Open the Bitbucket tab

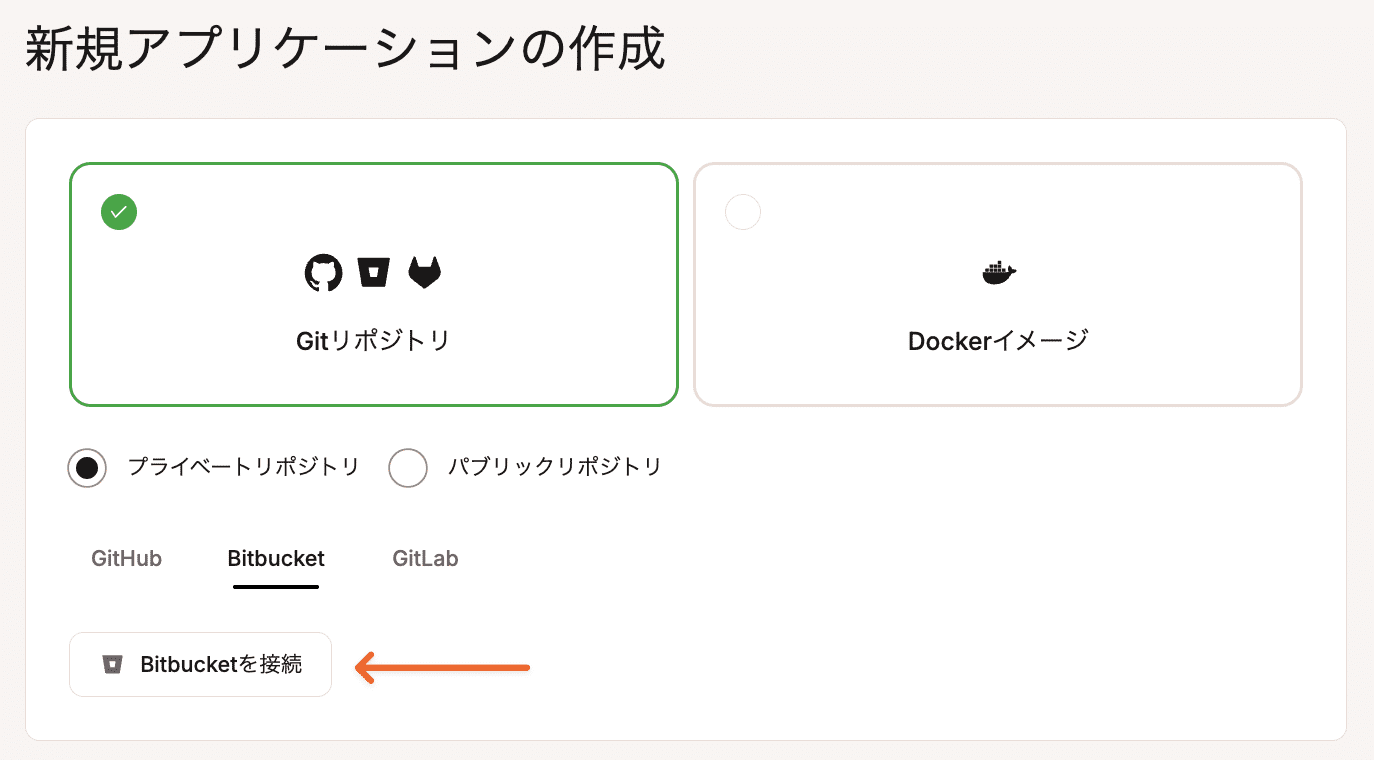click(x=276, y=559)
